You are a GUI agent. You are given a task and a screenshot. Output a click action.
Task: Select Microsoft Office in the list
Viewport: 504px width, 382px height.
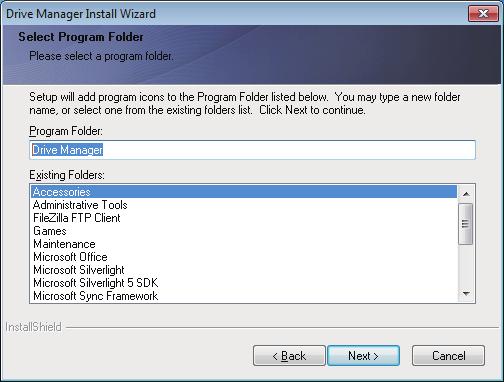[244, 257]
